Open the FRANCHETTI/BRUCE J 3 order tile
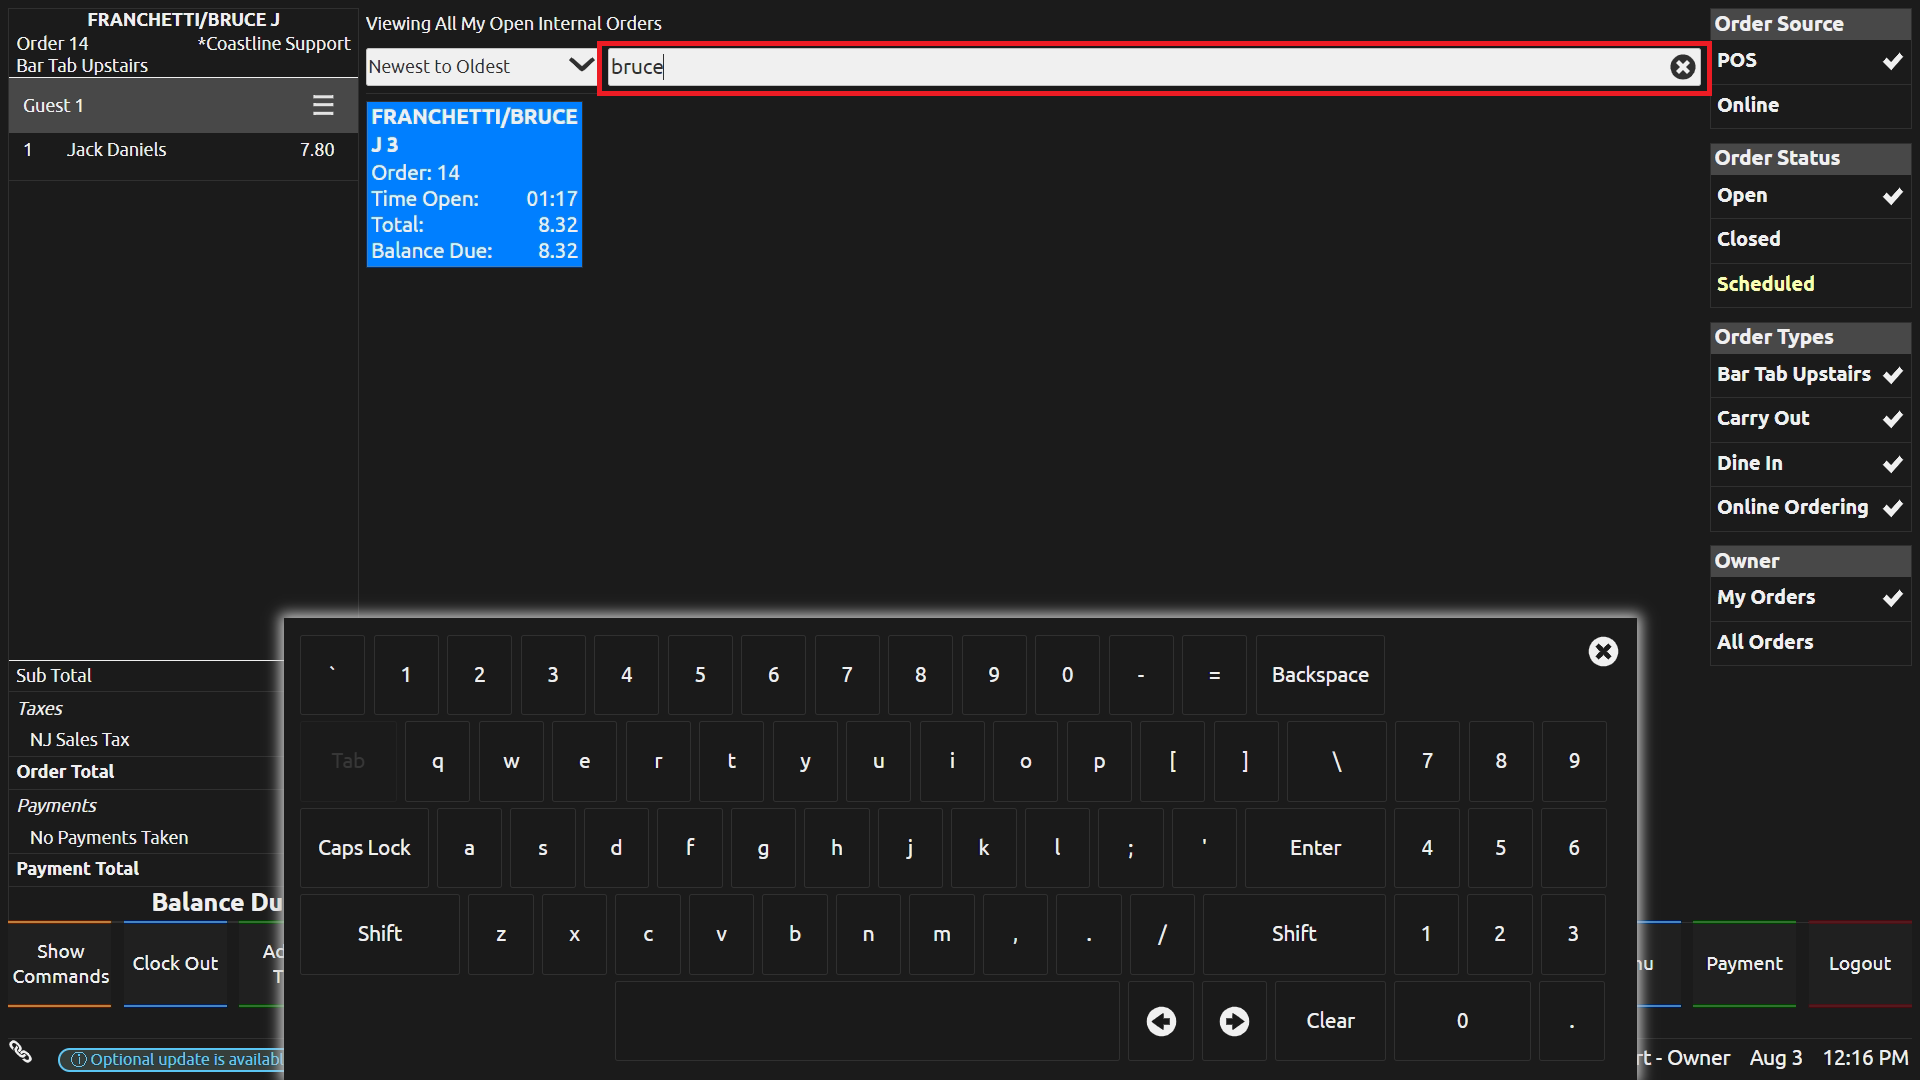 coord(474,184)
